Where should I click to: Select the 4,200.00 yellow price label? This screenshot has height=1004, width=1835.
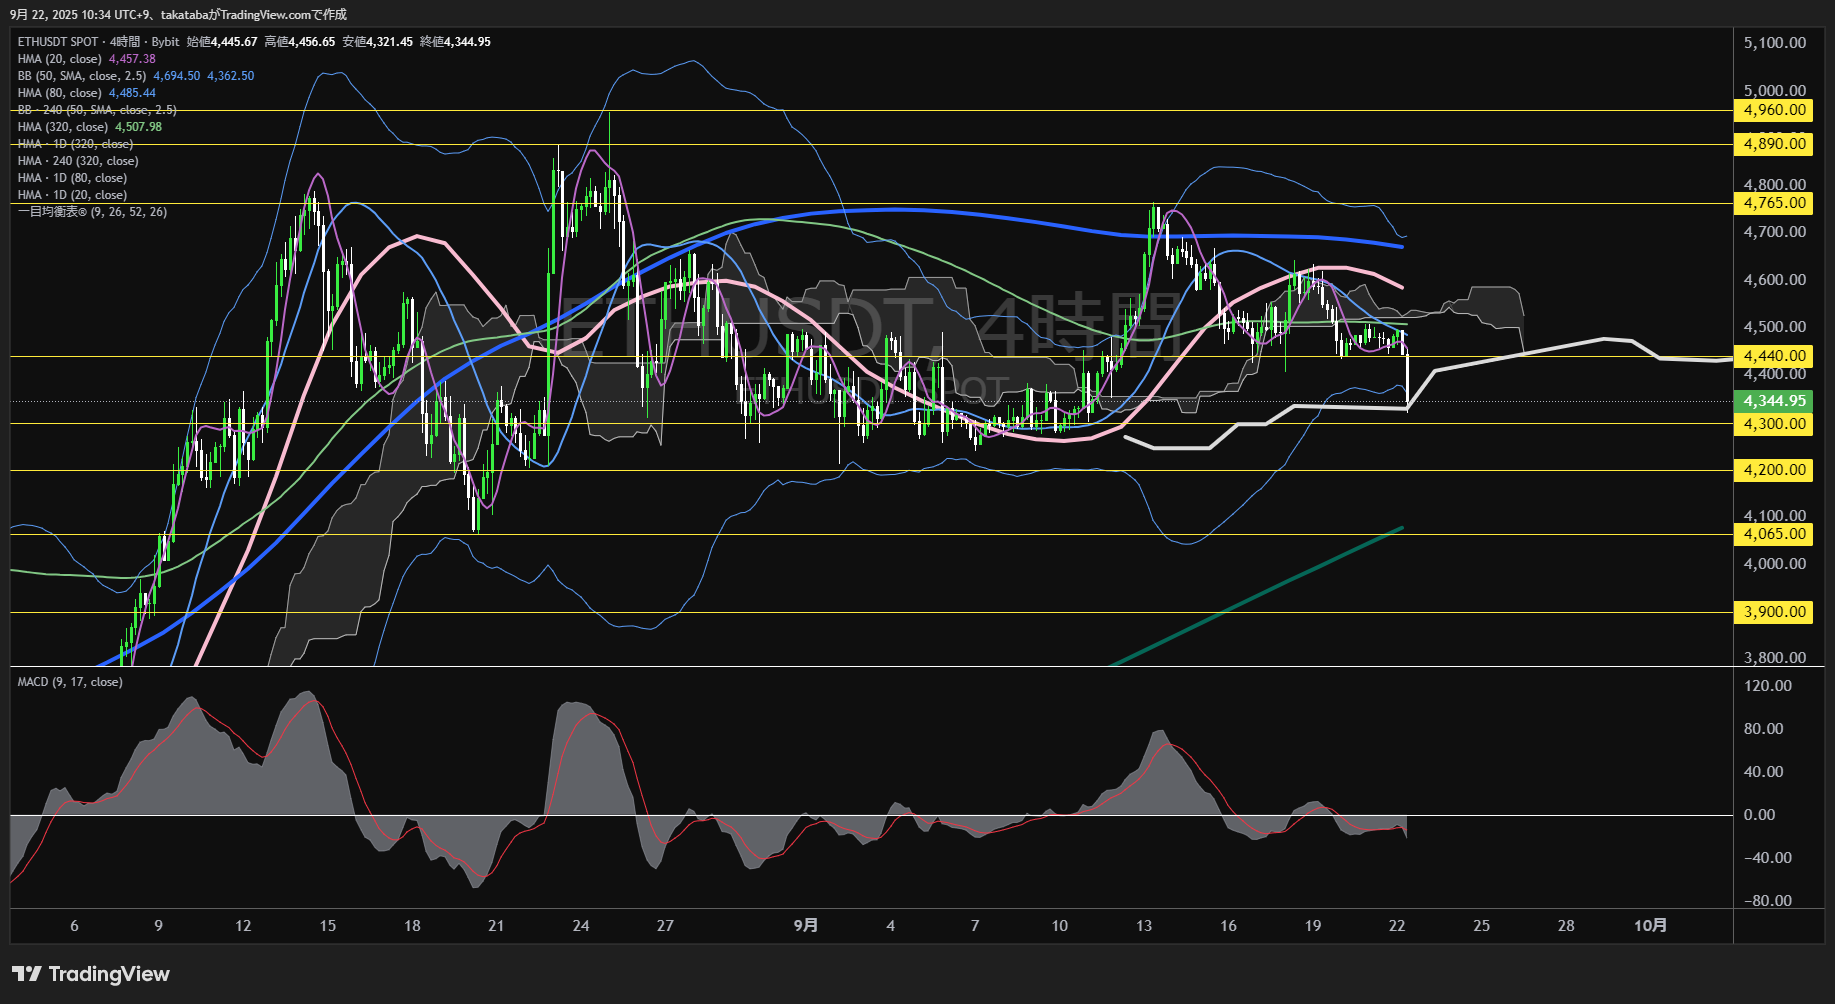1773,470
